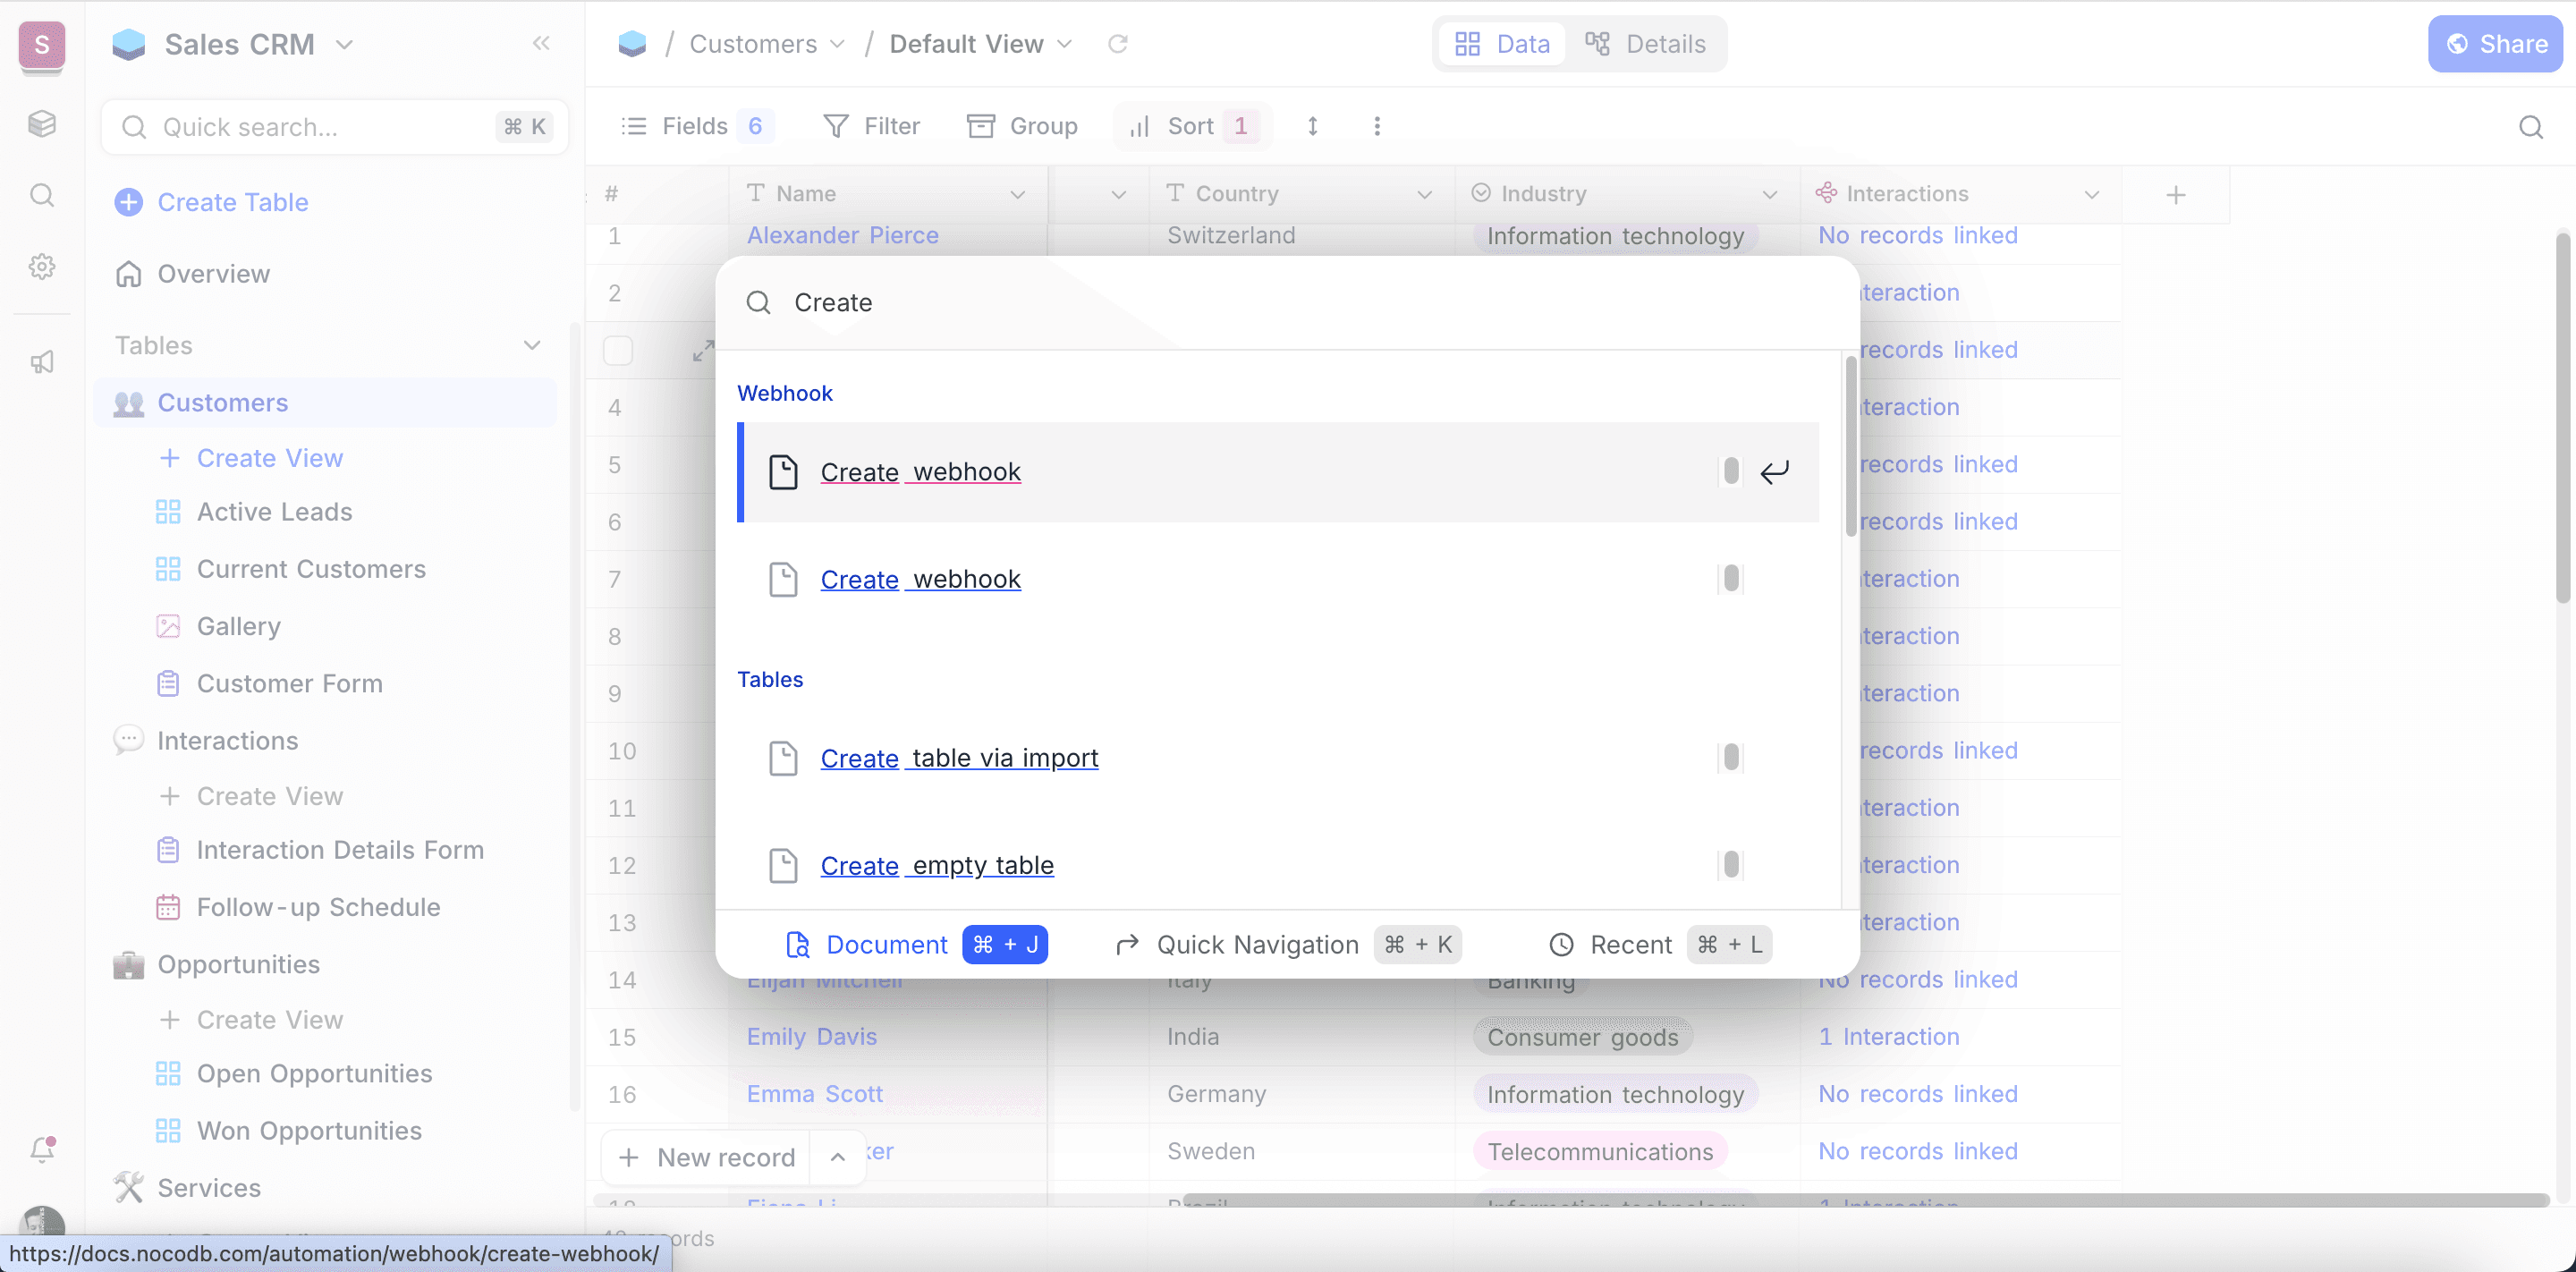2576x1272 pixels.
Task: Open the notifications bell
Action: pyautogui.click(x=42, y=1148)
